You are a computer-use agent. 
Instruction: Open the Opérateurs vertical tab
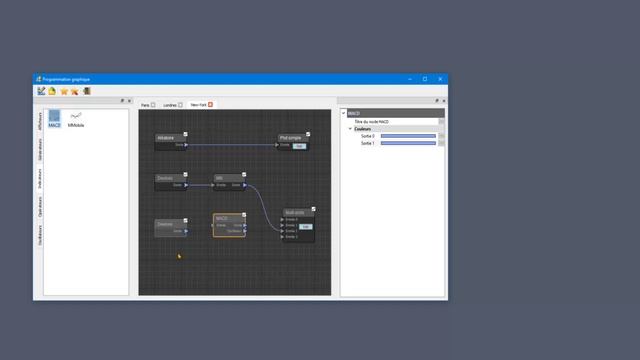pyautogui.click(x=40, y=207)
